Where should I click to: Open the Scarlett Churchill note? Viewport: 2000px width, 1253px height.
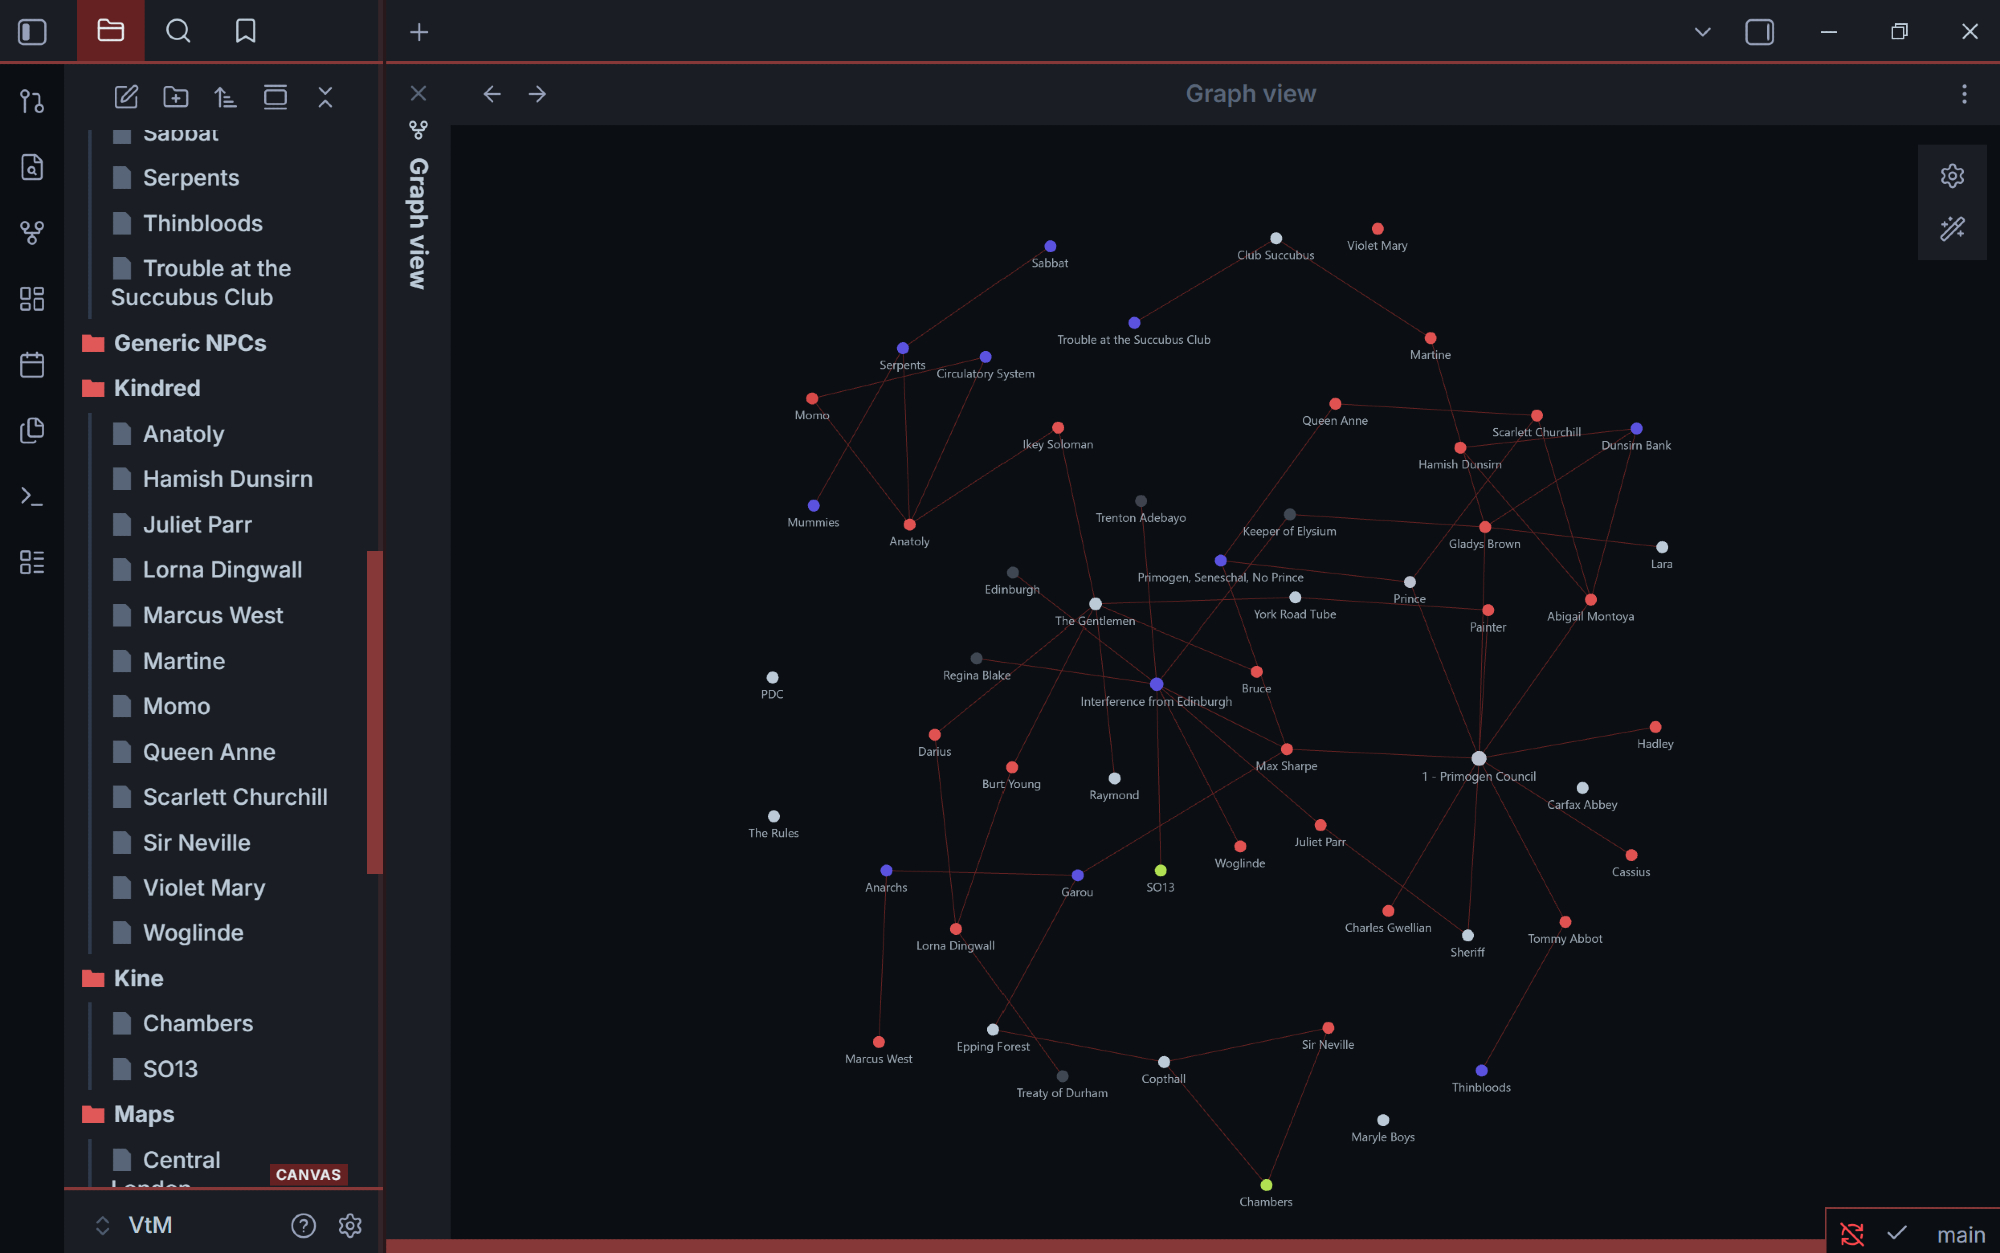(235, 797)
